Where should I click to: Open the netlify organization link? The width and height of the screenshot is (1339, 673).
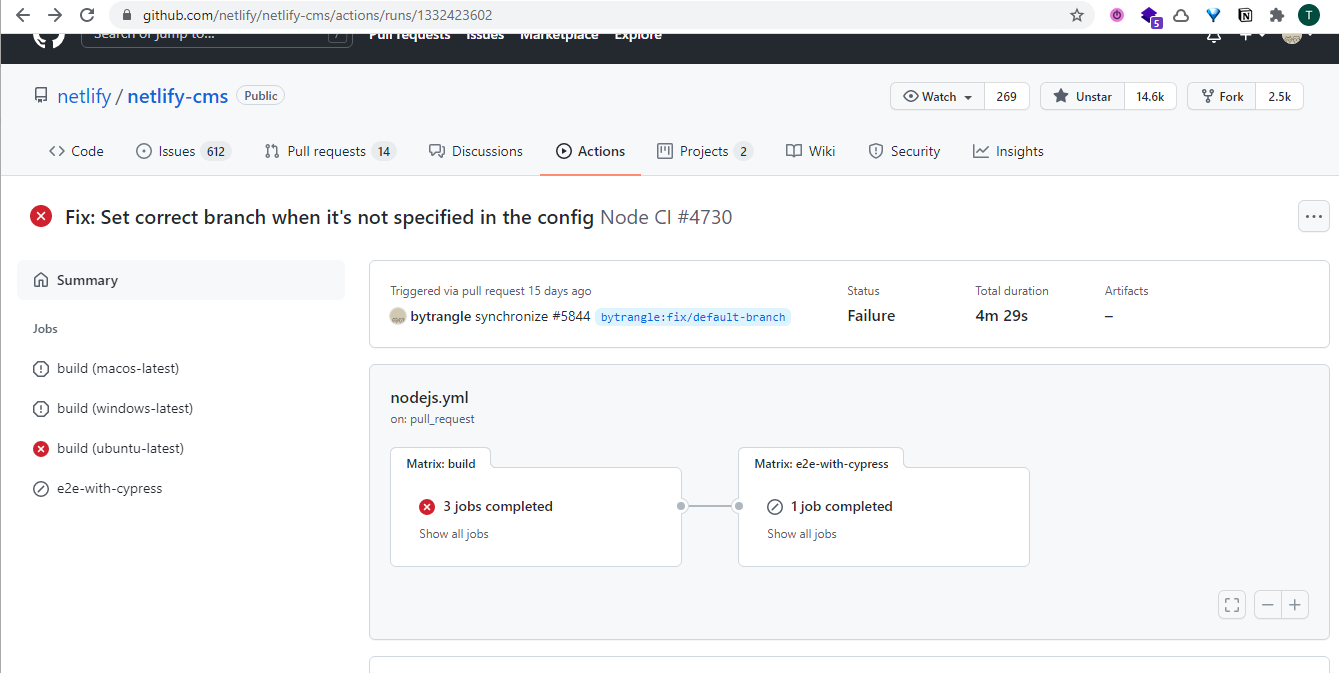point(84,96)
